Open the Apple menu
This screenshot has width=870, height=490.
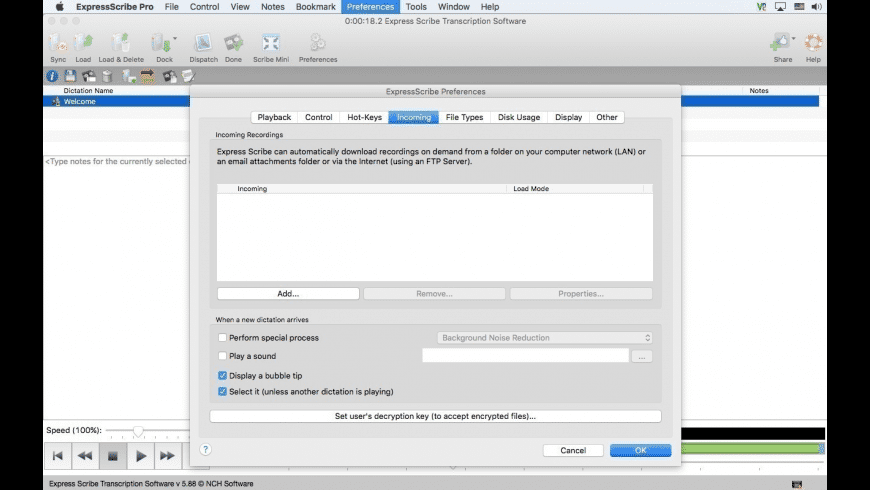click(x=59, y=7)
